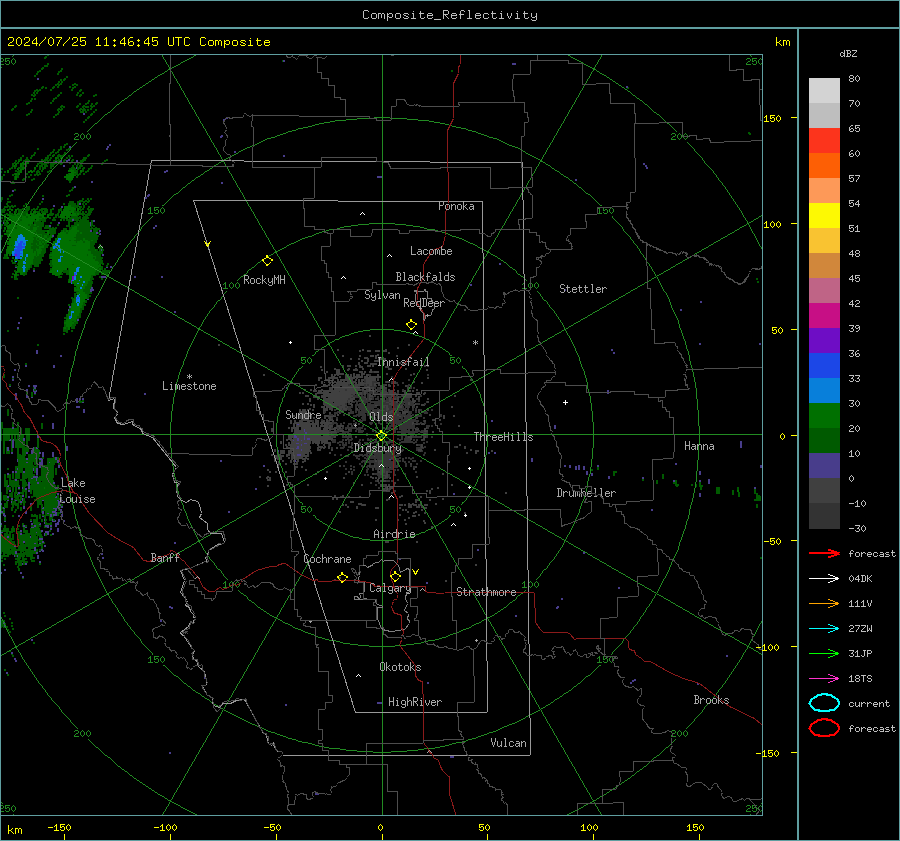Click the RockyMH label

coord(264,280)
